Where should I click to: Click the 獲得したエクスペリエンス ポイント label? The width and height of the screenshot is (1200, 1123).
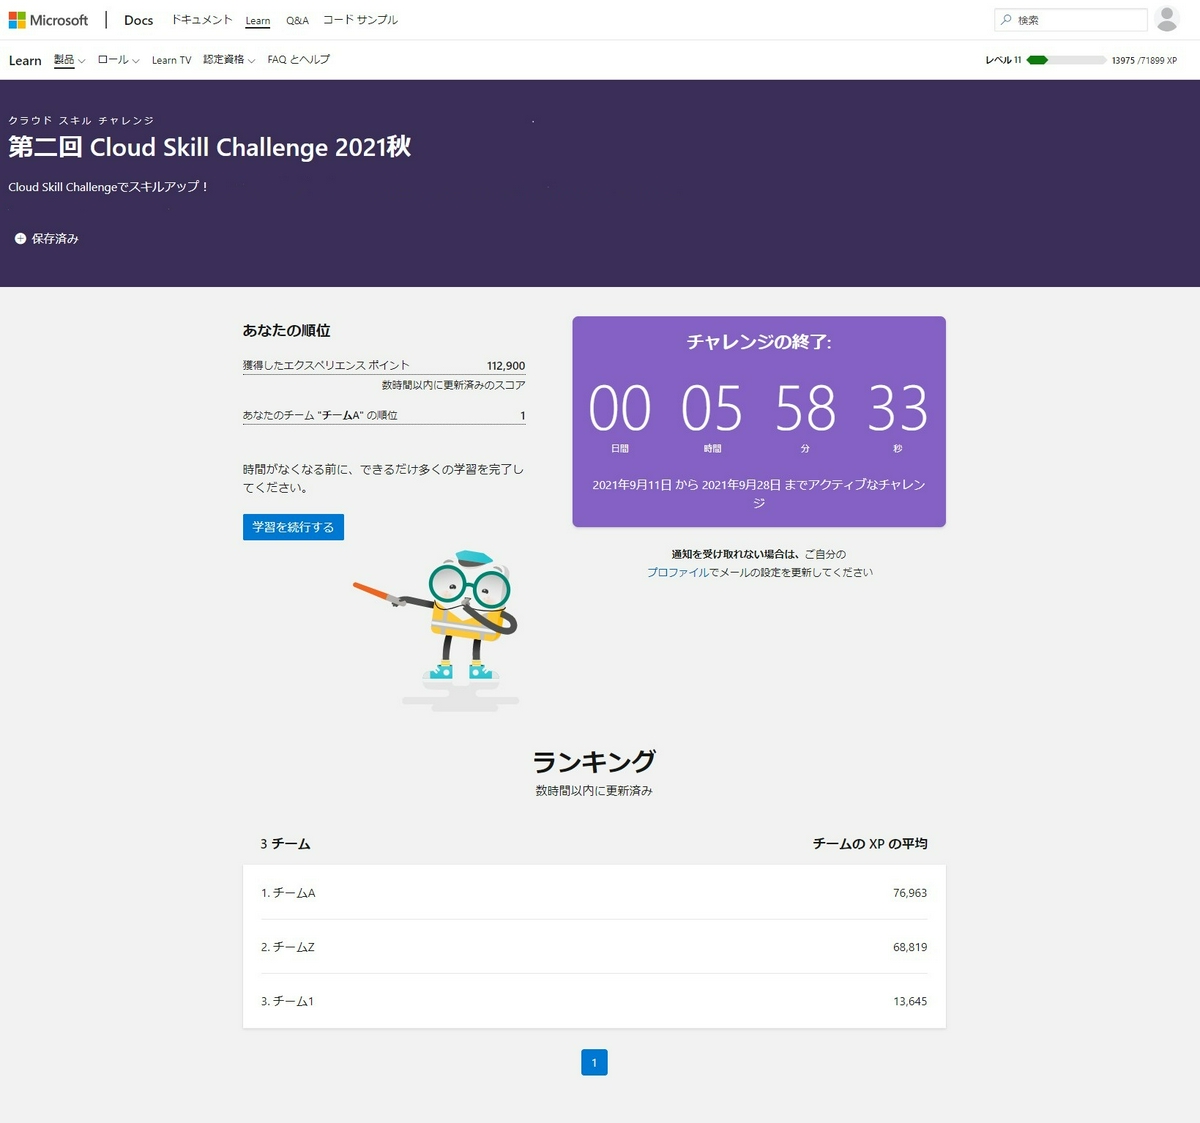(326, 365)
